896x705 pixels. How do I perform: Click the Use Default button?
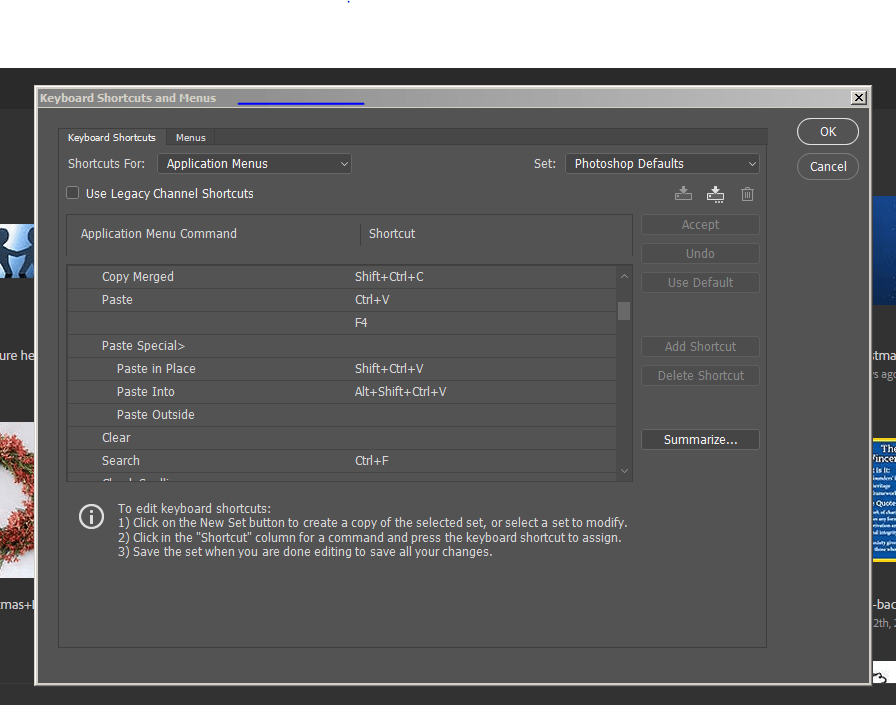[699, 282]
